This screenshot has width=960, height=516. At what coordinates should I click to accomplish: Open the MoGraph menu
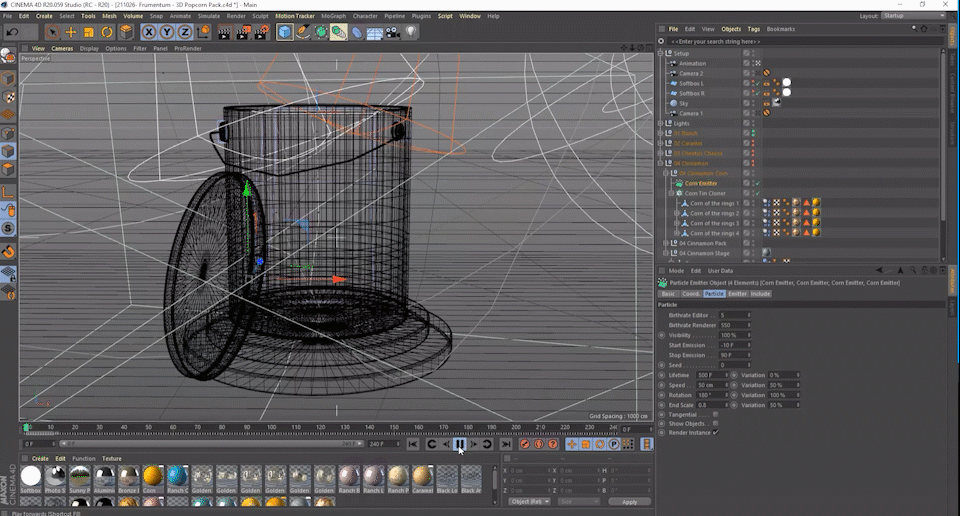(335, 16)
